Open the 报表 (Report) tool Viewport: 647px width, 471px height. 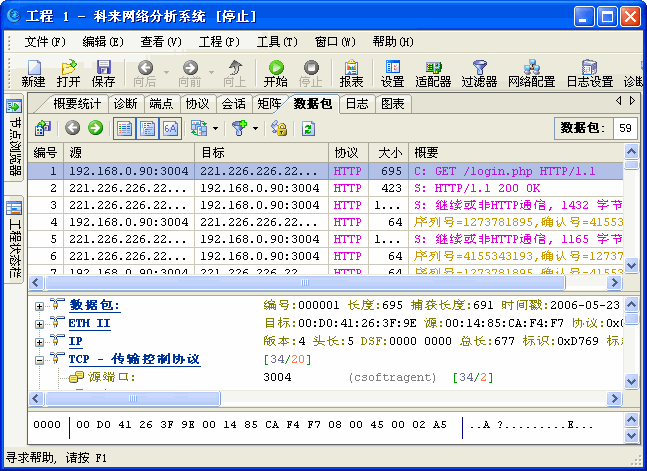[352, 73]
